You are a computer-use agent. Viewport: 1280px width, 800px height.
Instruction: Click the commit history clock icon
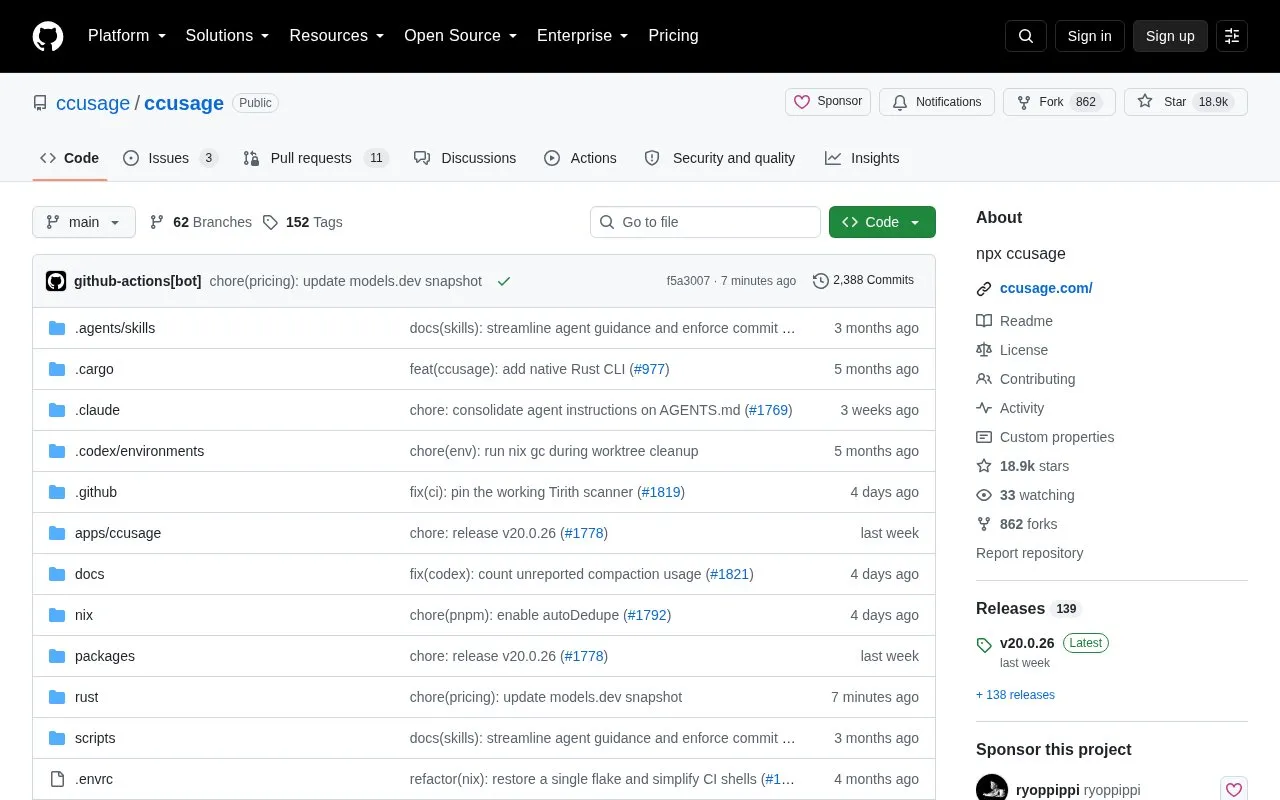(x=821, y=281)
